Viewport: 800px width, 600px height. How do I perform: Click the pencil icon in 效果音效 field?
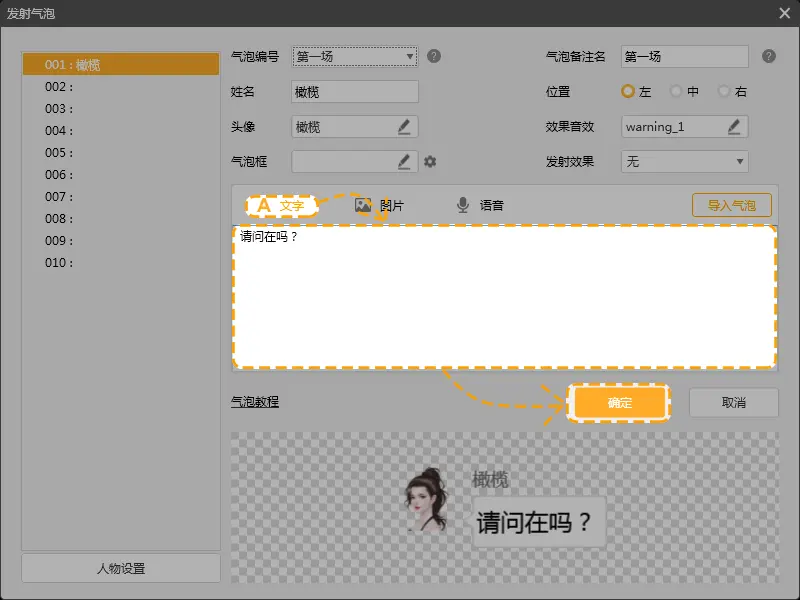734,127
